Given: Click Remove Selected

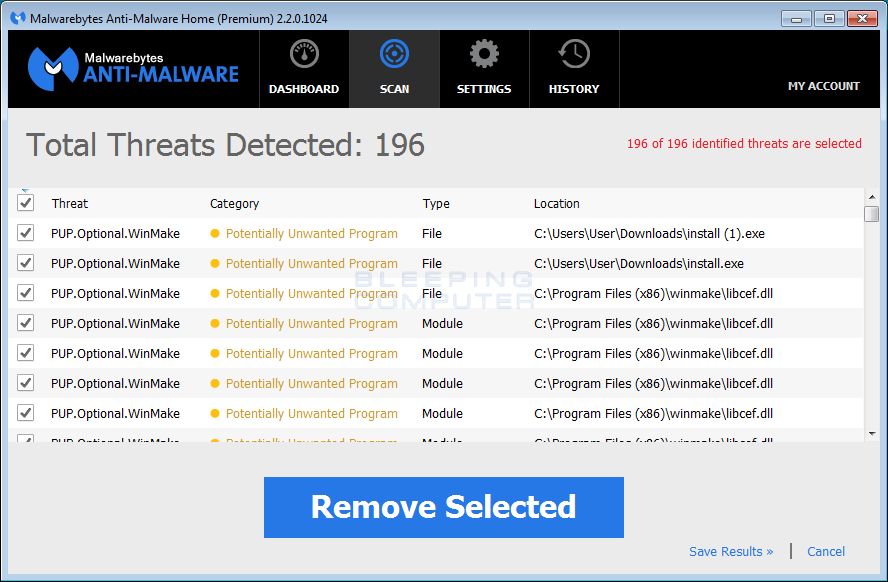Looking at the screenshot, I should 443,507.
